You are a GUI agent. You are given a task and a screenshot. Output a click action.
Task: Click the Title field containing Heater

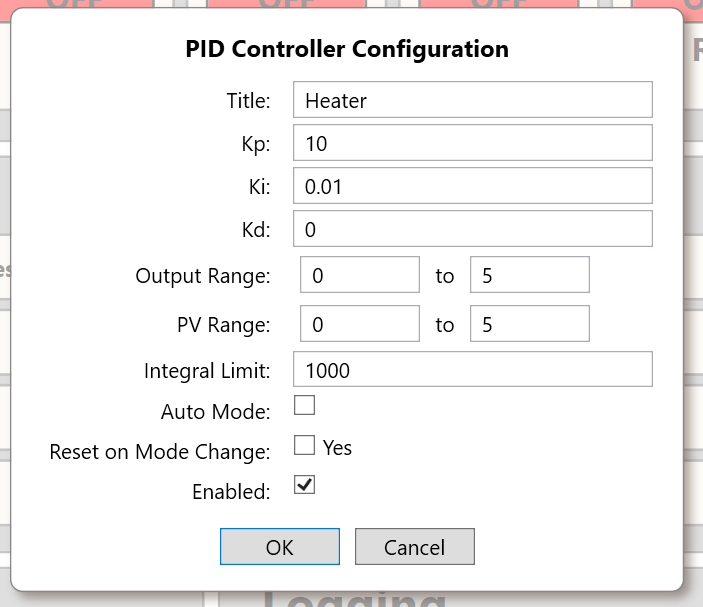click(473, 100)
